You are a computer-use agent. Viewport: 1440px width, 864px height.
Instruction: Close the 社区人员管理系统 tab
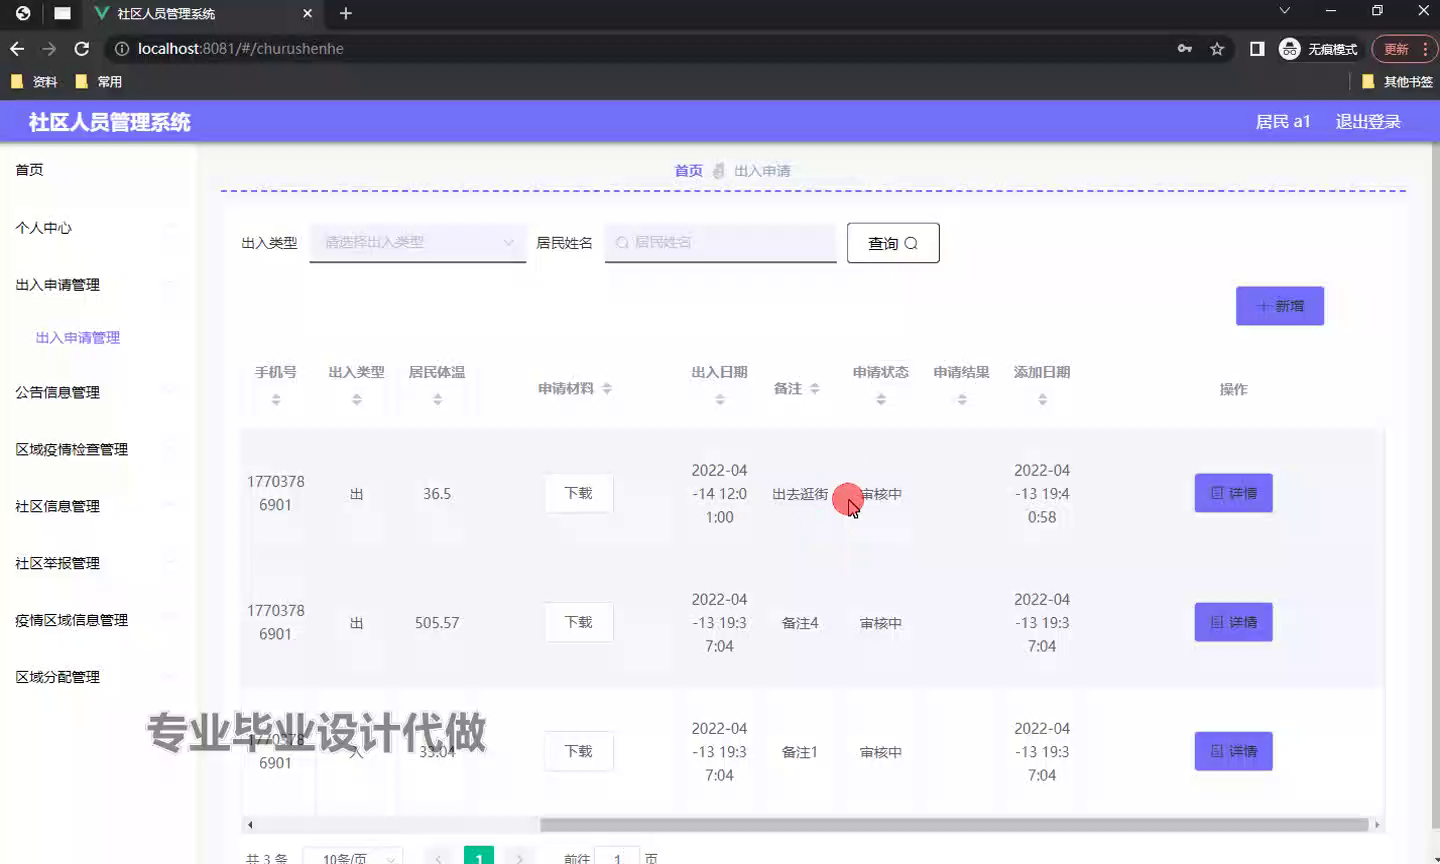(307, 13)
